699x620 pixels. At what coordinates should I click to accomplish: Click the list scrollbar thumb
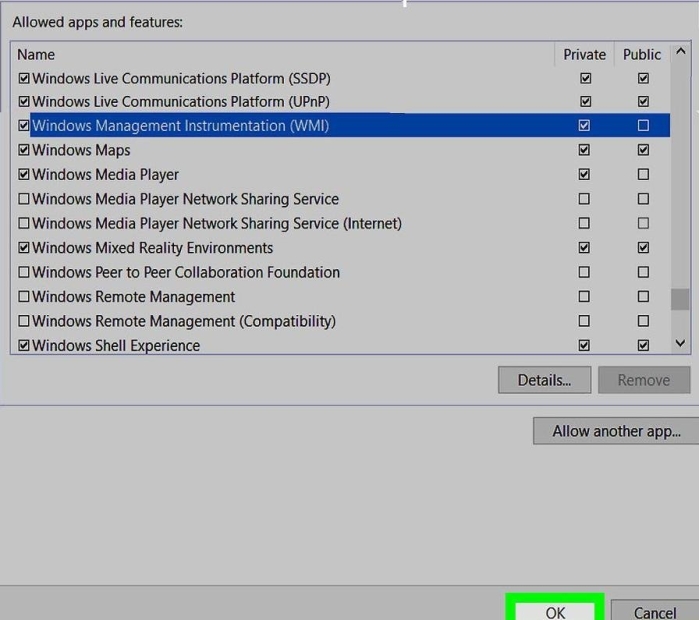pyautogui.click(x=680, y=299)
